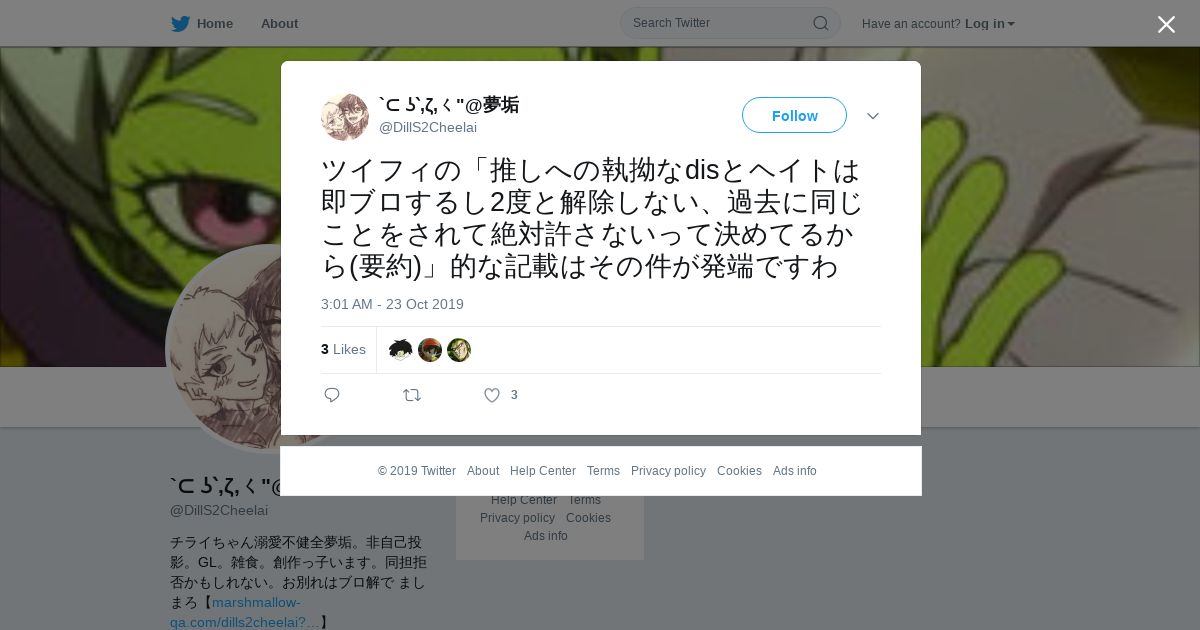Screen dimensions: 1200x630
Task: Open third liker's avatar
Action: pos(459,350)
